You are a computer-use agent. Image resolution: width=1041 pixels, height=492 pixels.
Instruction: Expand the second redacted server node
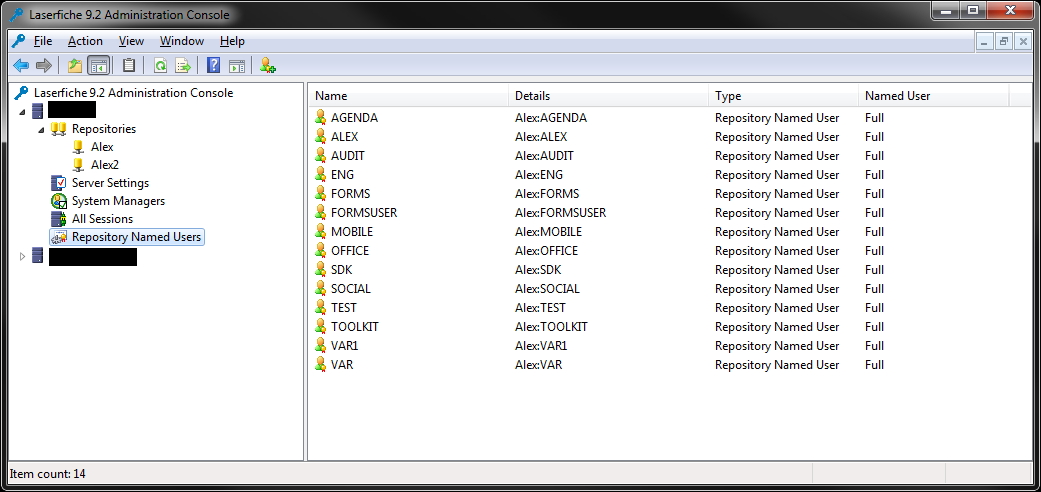[x=23, y=256]
